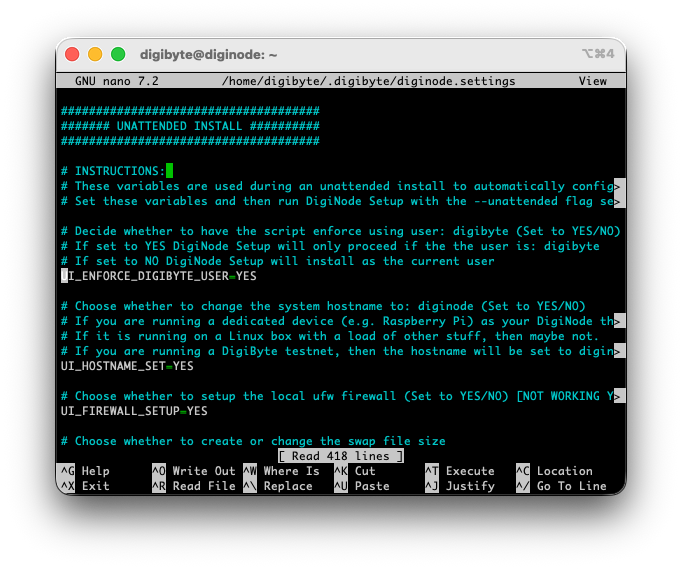Click the yellow minimize window button
Image resolution: width=682 pixels, height=569 pixels.
(95, 54)
